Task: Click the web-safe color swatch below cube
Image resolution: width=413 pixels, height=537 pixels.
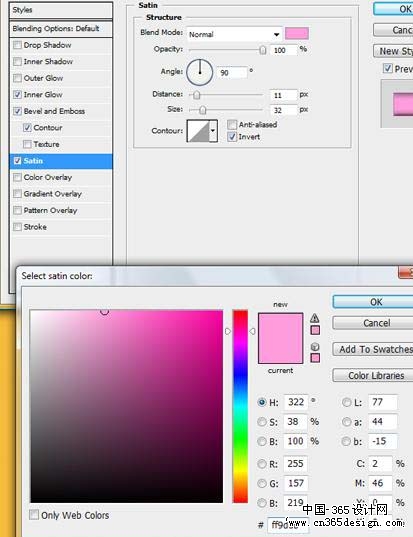Action: (315, 358)
